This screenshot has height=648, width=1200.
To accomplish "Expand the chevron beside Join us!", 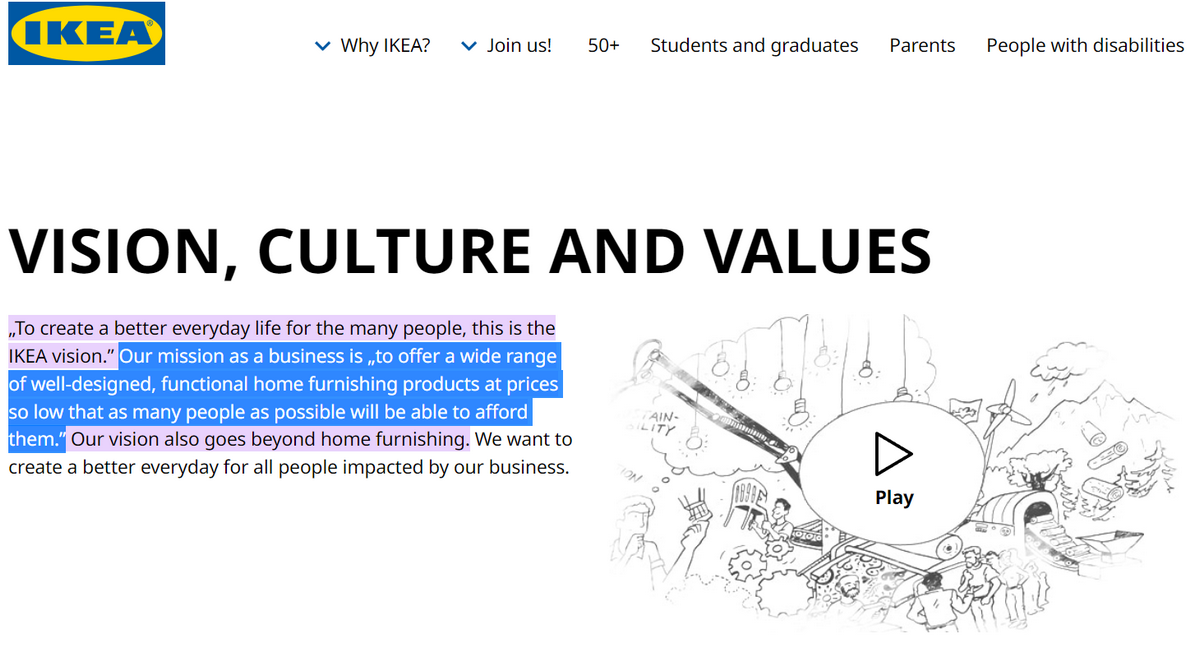I will point(469,46).
